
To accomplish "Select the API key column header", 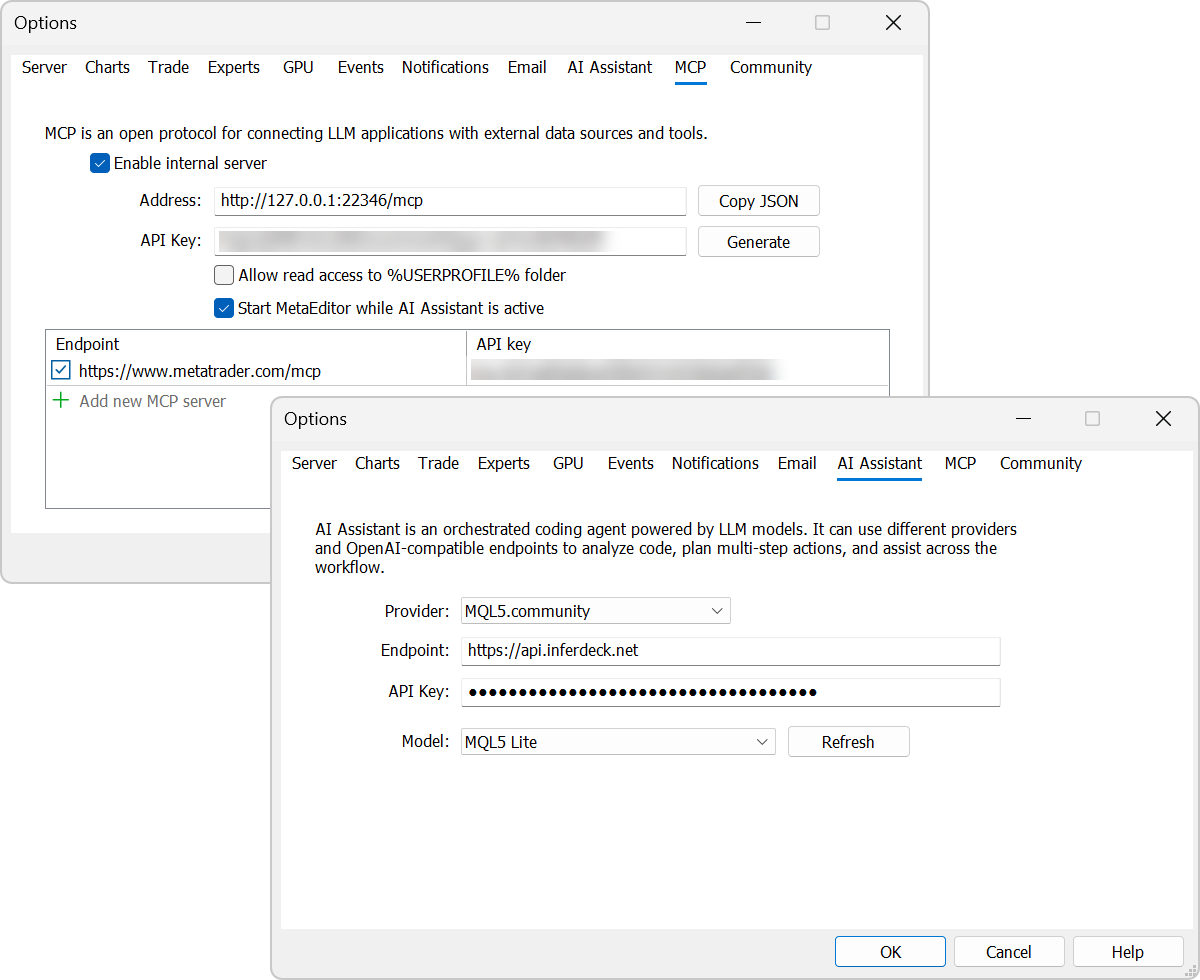I will click(678, 344).
